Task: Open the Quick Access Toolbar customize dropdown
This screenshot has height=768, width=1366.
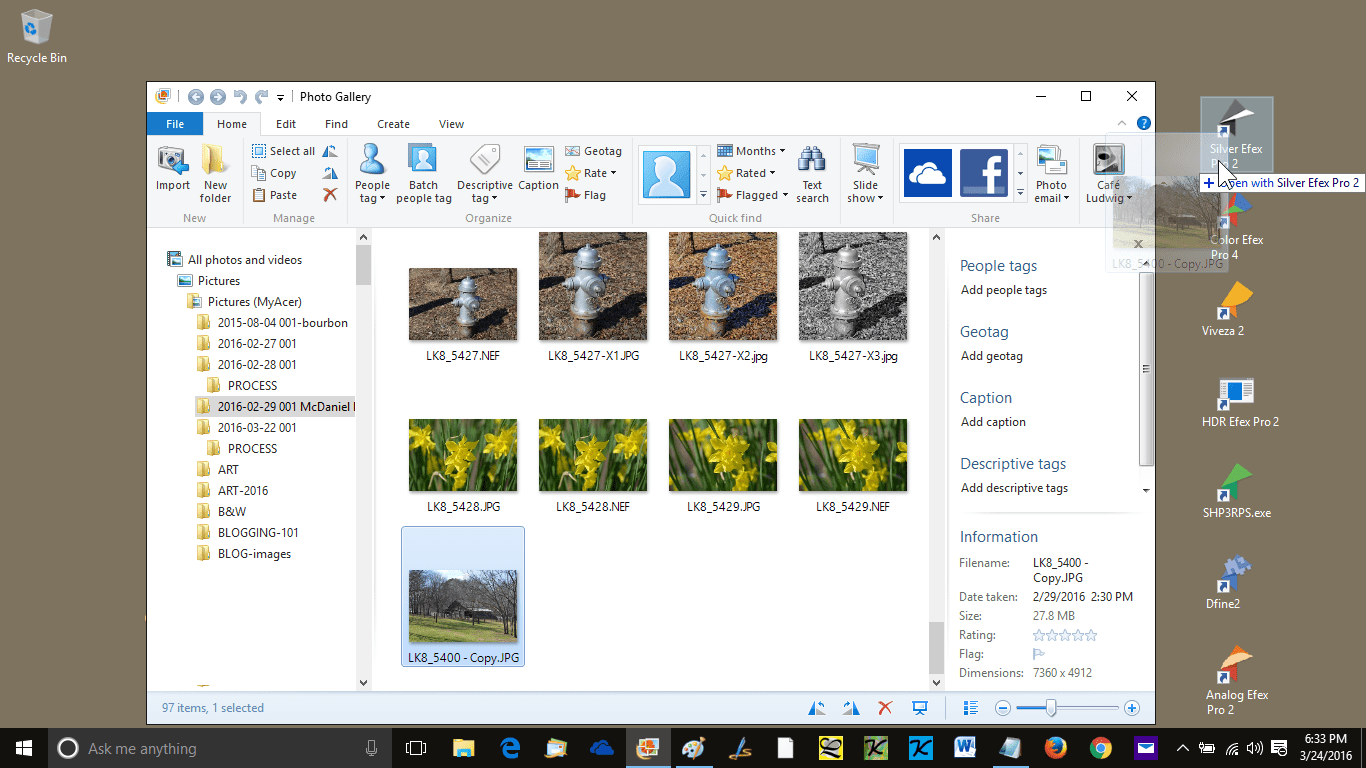Action: [x=281, y=97]
